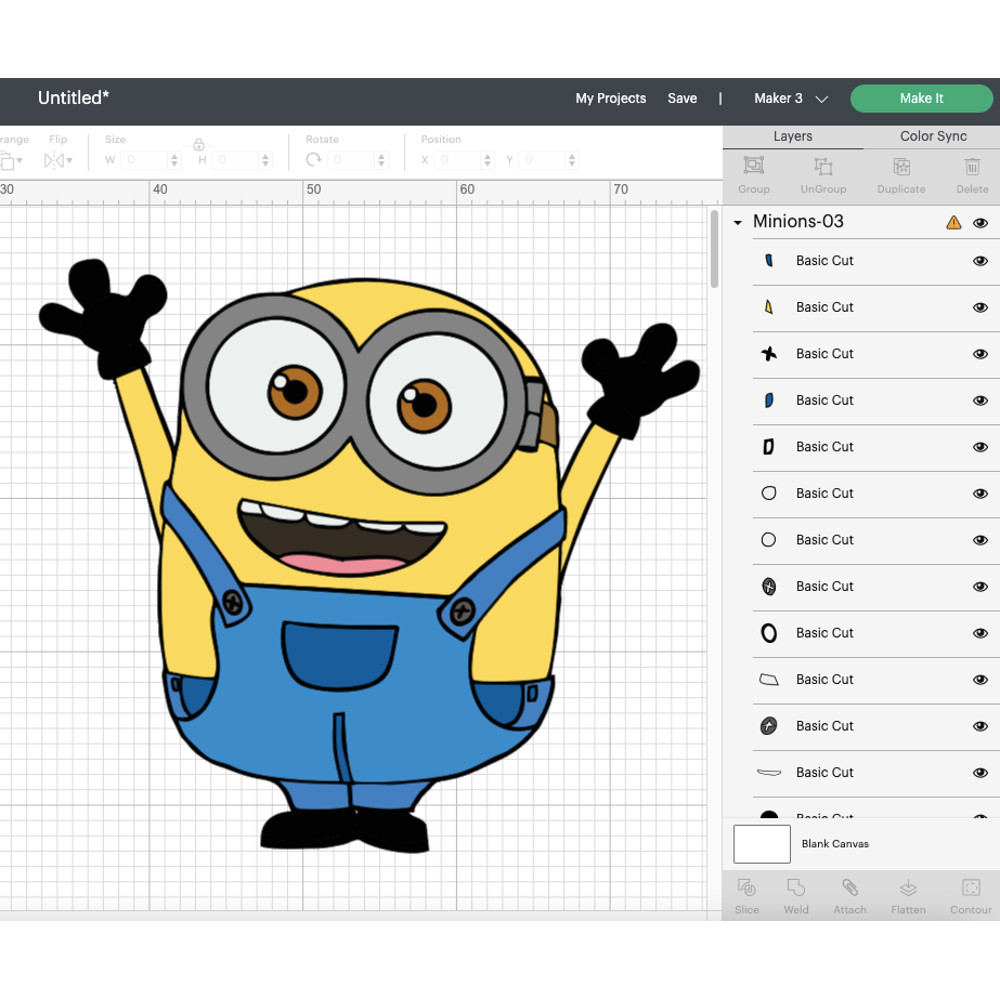Click the Delete icon in Layers panel
Screen dimensions: 1000x1000
tap(971, 175)
